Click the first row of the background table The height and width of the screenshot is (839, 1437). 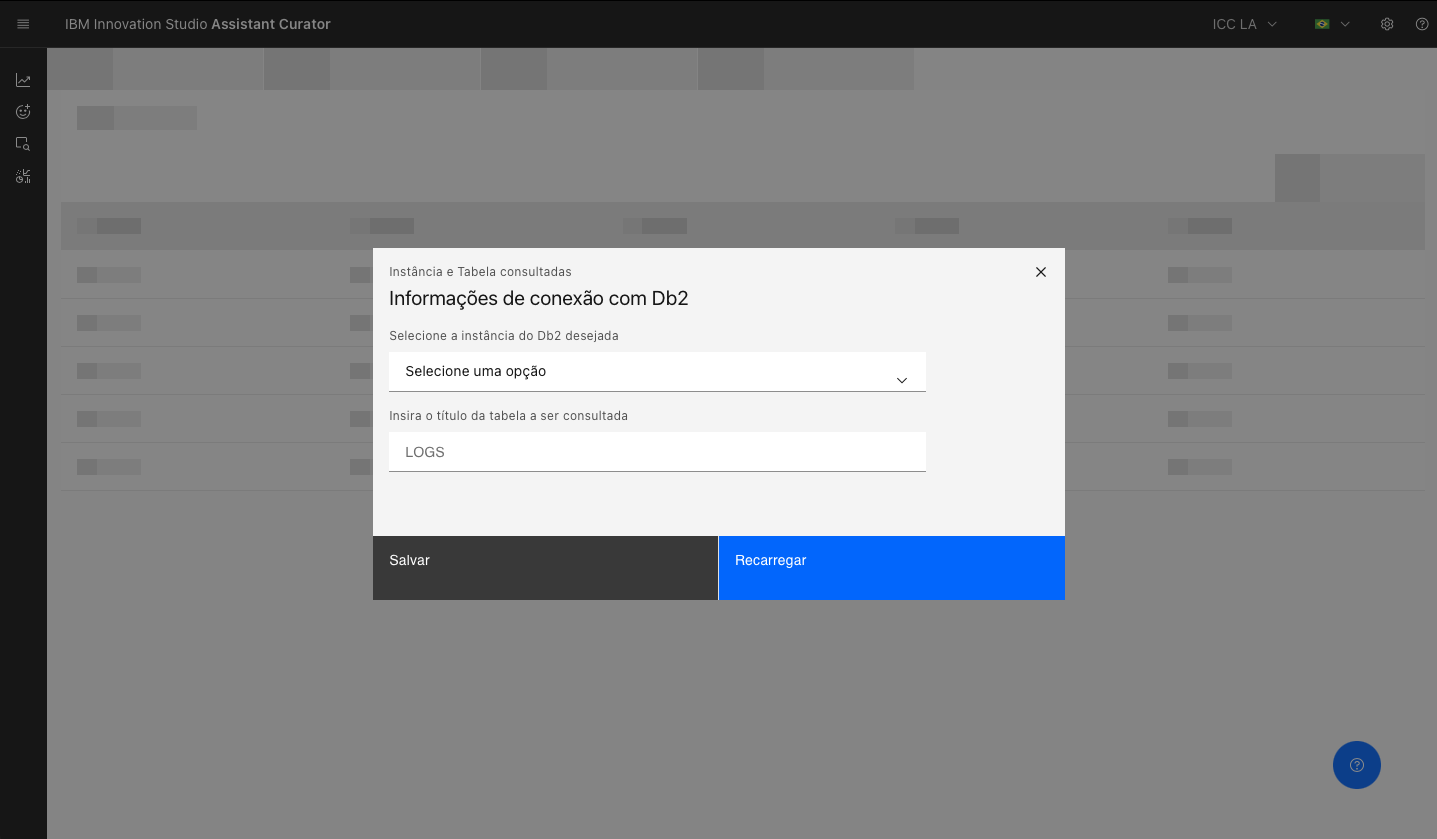200,275
